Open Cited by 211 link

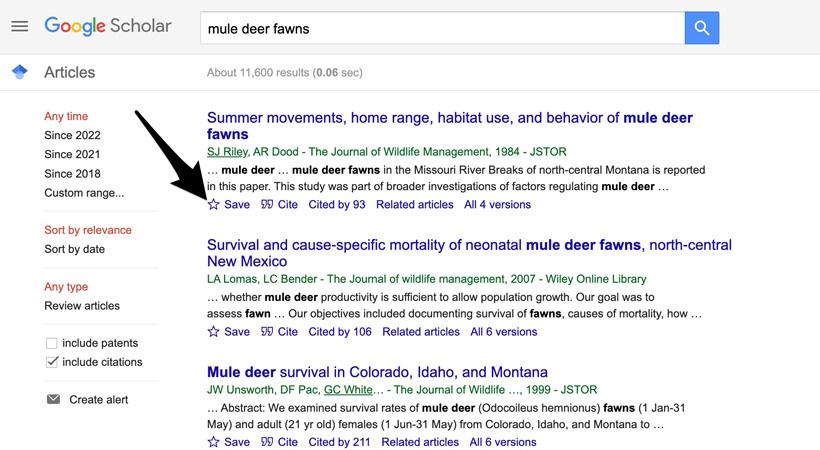[x=339, y=442]
